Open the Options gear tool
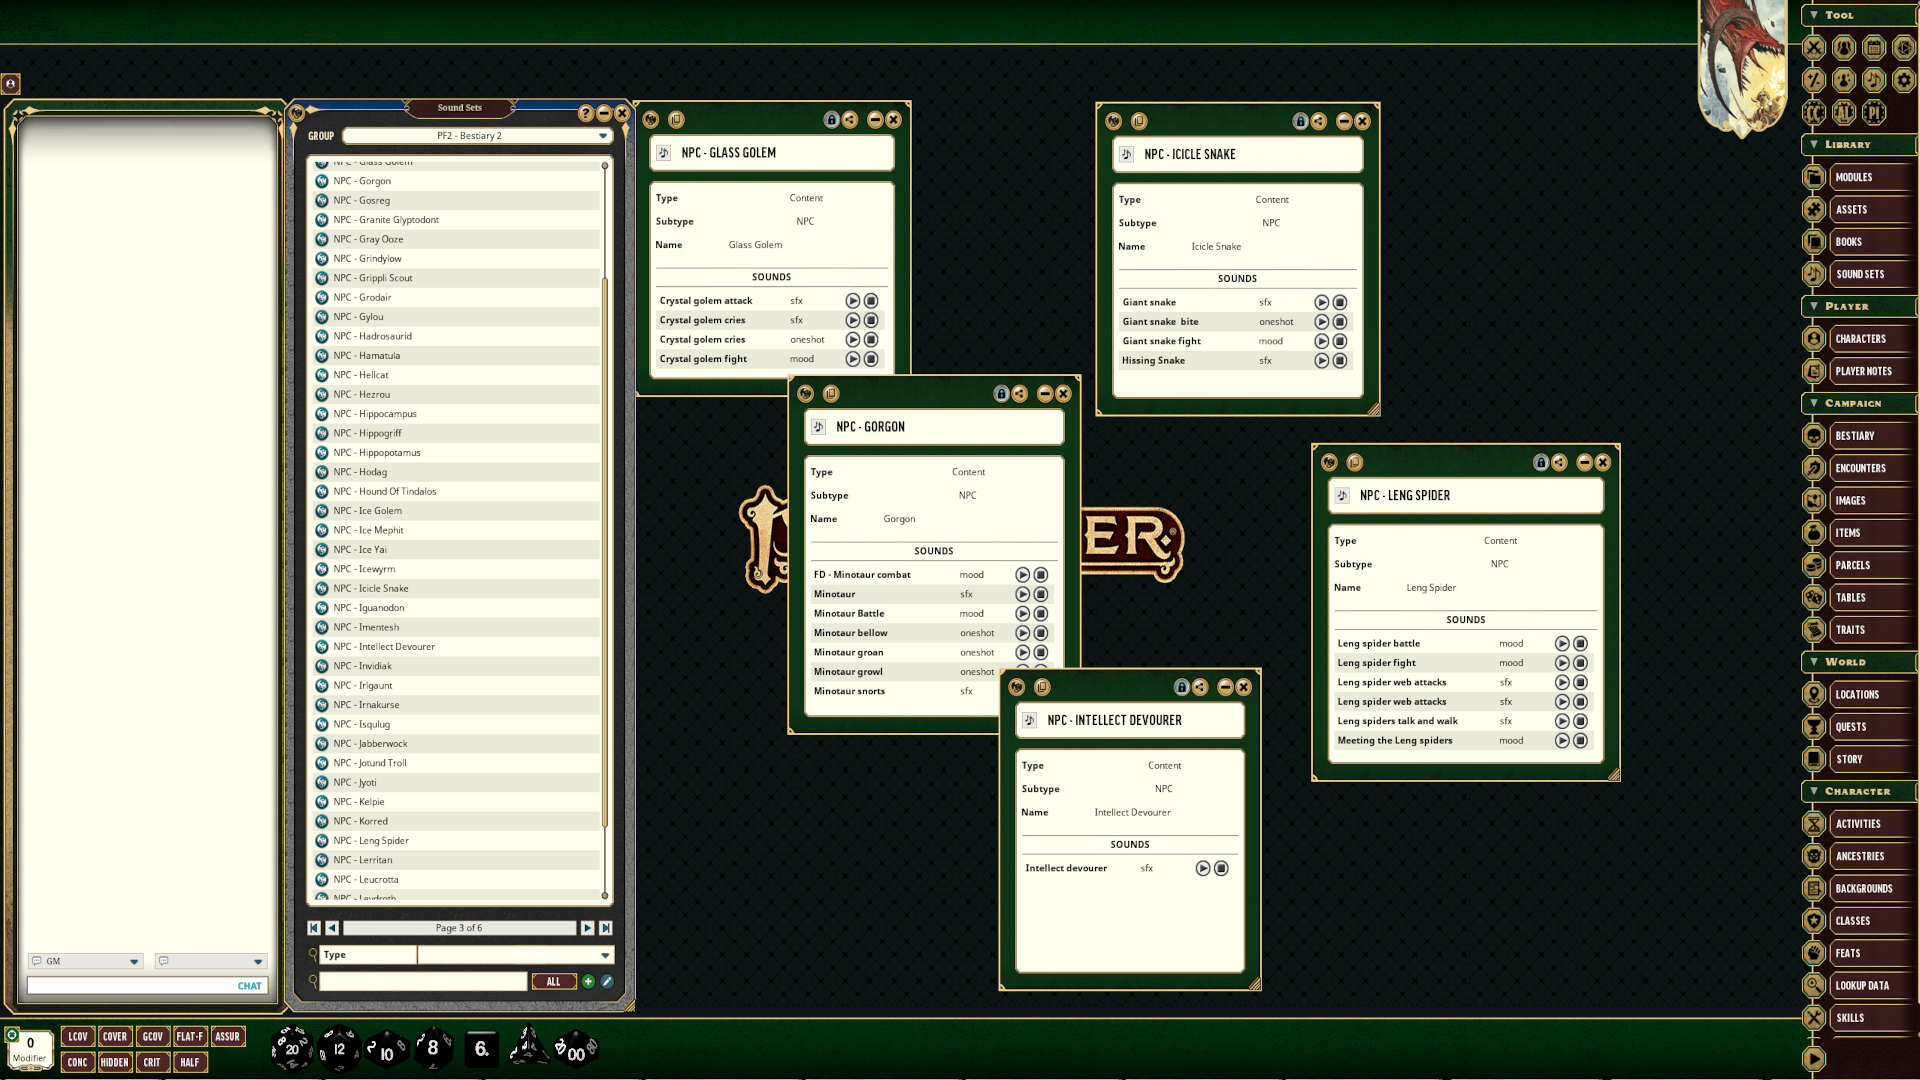Image resolution: width=1920 pixels, height=1080 pixels. point(1904,80)
